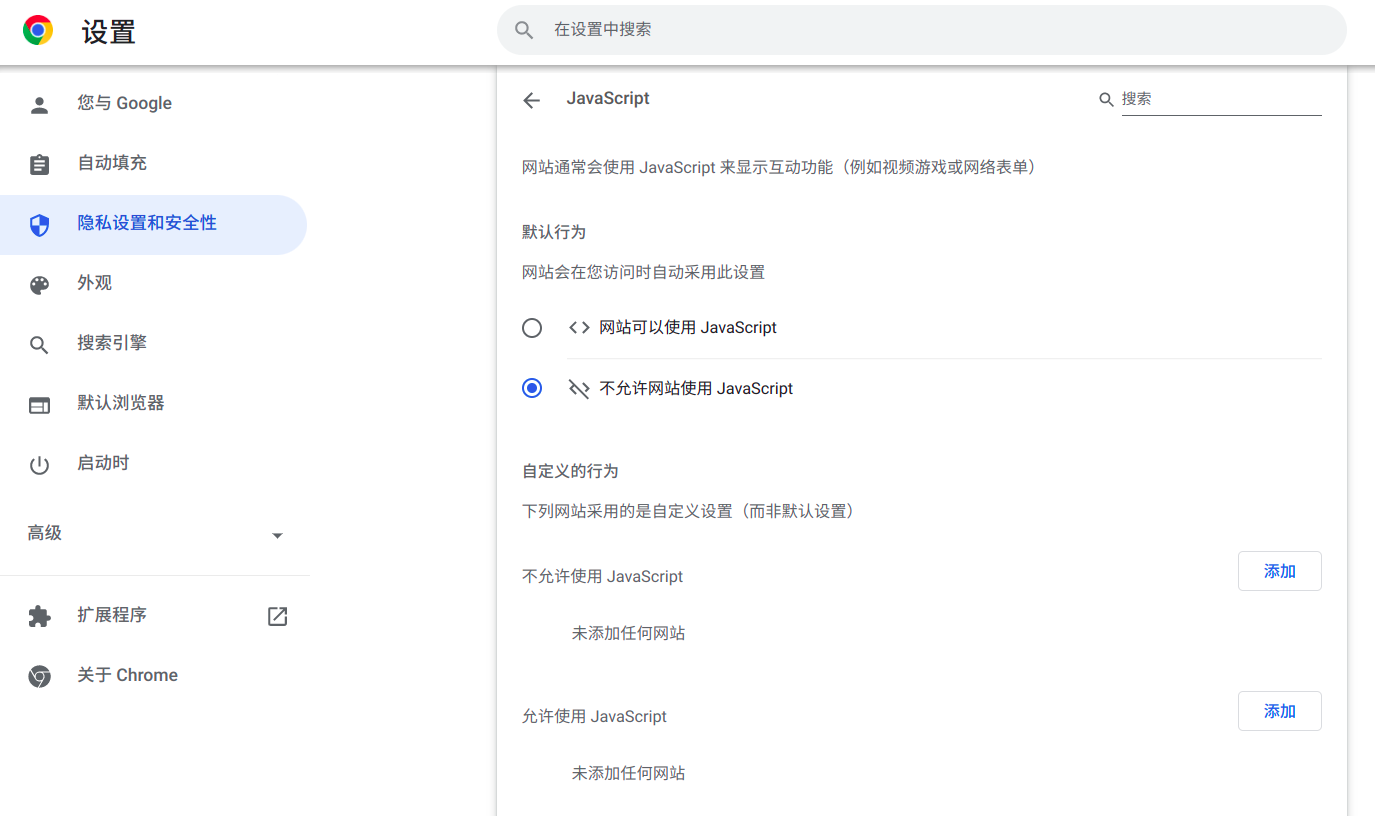The image size is (1375, 816).
Task: Click the 在设置中搜索 search box
Action: point(920,30)
